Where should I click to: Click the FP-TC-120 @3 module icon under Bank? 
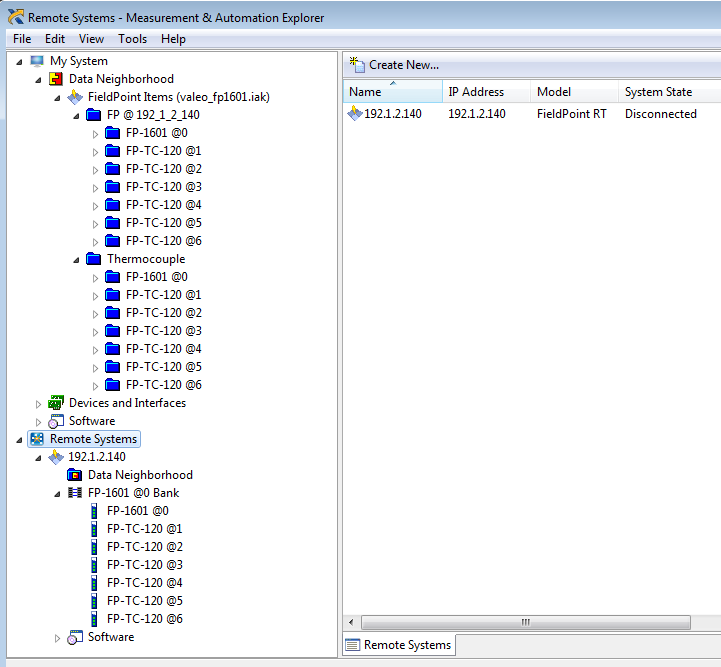(x=94, y=564)
